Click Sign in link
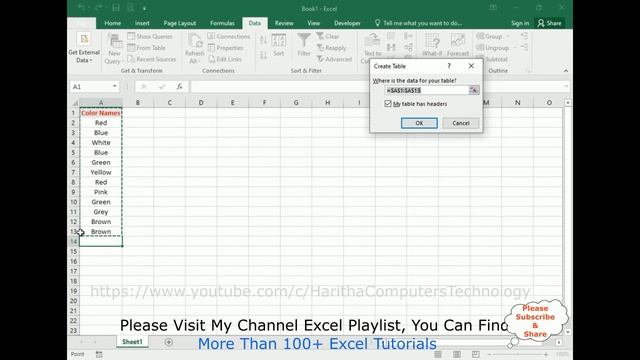The width and height of the screenshot is (640, 360). click(520, 23)
